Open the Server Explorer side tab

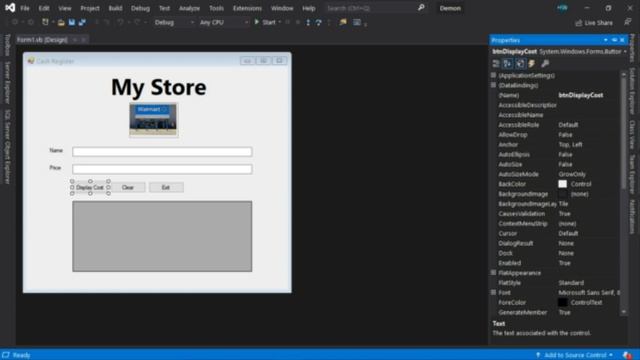pos(7,82)
